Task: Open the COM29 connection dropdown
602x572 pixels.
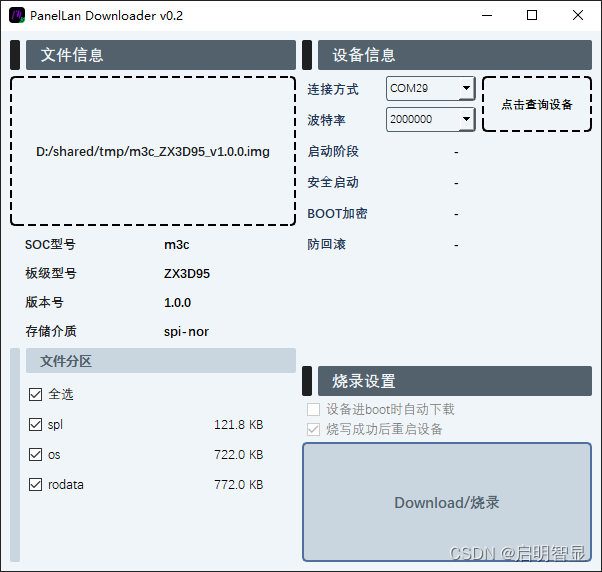Action: click(x=430, y=88)
